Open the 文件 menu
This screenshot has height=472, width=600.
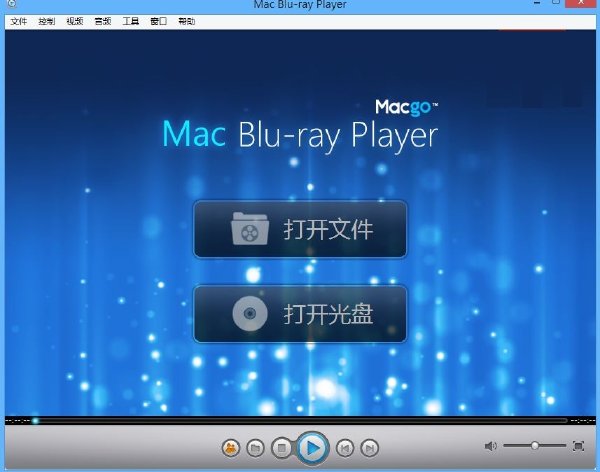click(18, 21)
